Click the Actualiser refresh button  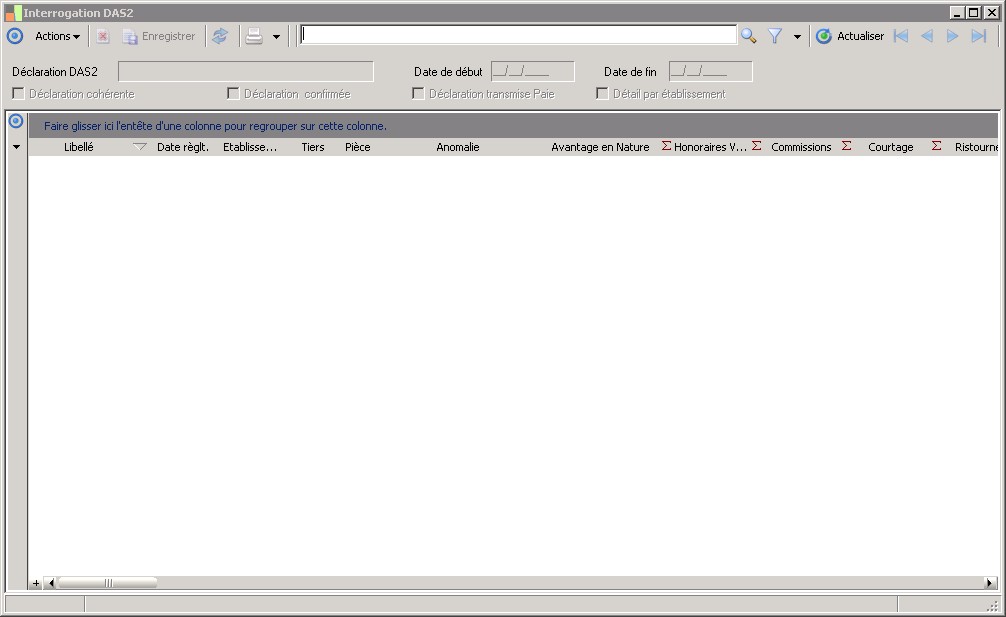tap(850, 37)
